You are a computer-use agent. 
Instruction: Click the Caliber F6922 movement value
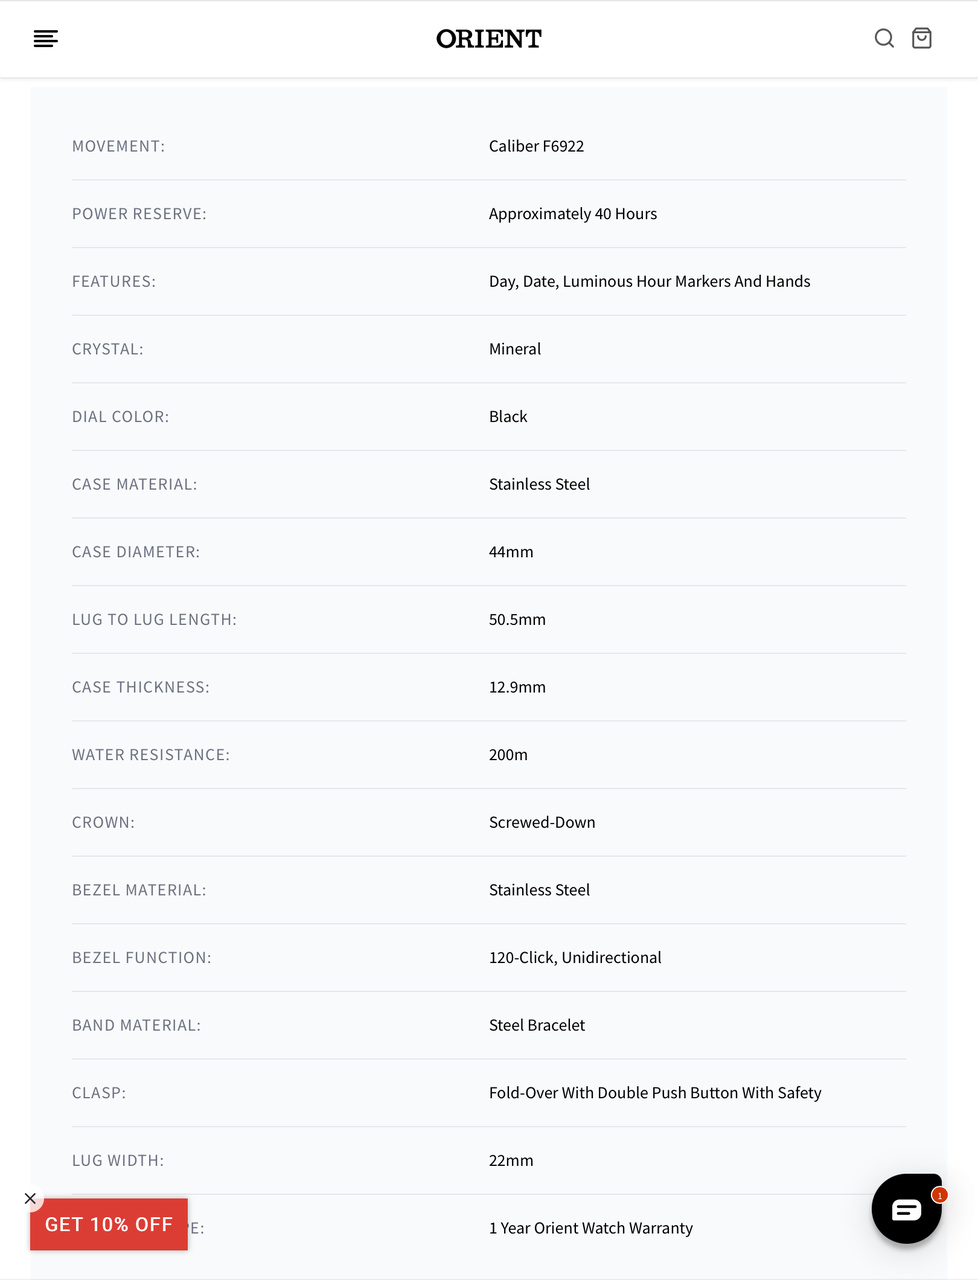tap(536, 146)
